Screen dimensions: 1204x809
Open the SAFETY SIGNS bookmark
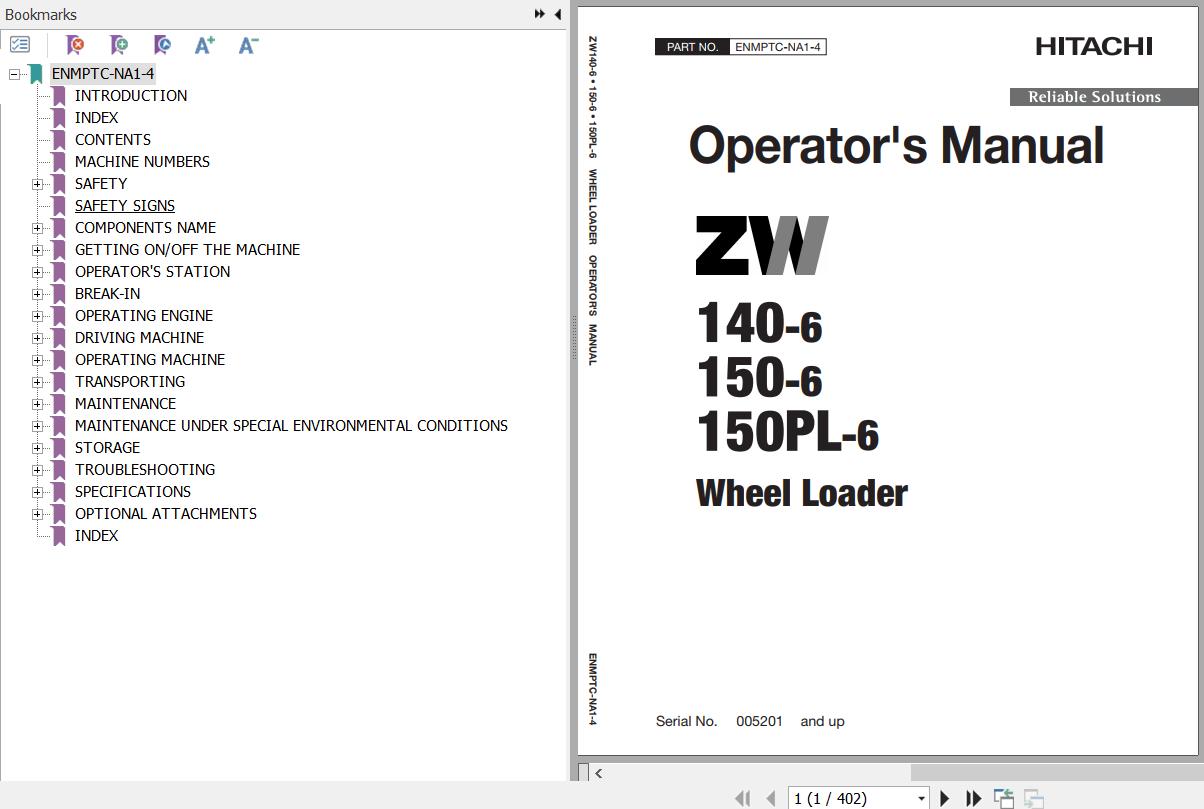pos(125,206)
